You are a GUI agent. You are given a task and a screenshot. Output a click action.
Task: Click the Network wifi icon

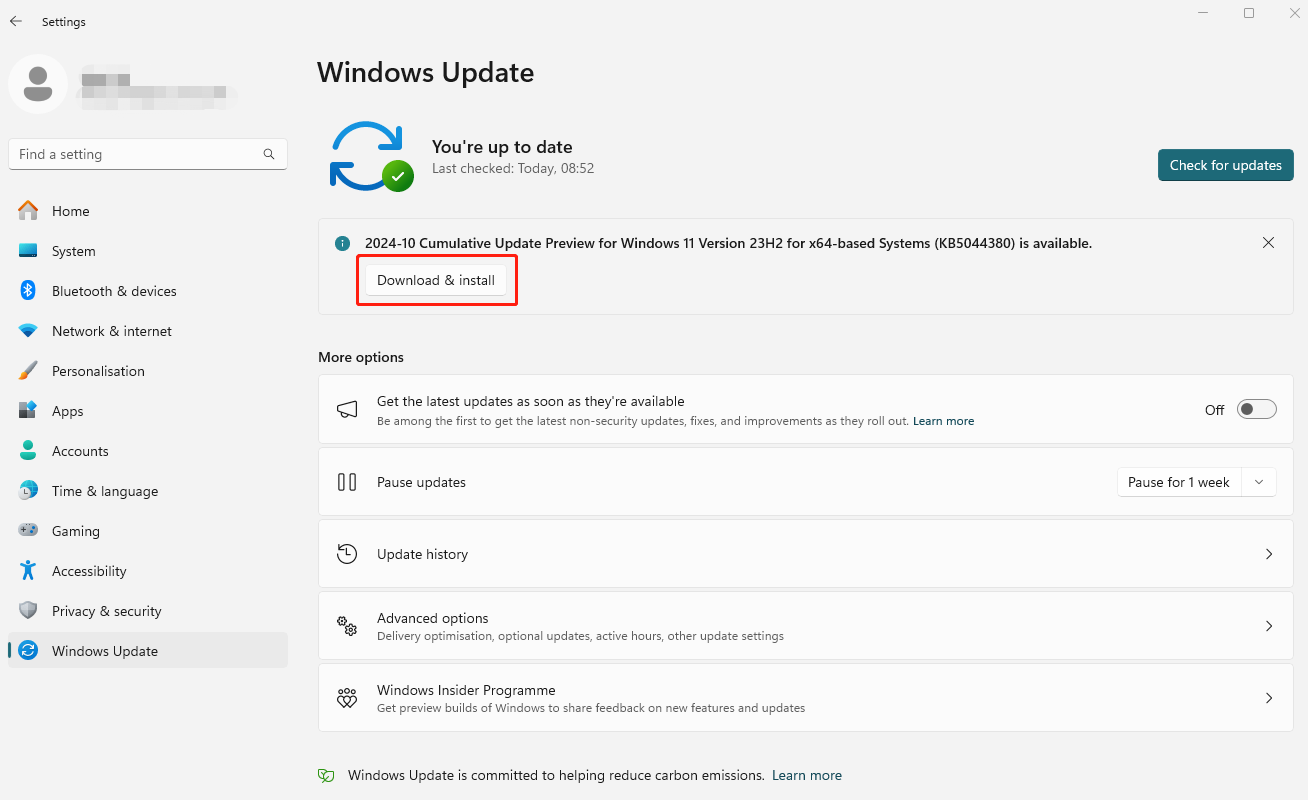coord(28,331)
